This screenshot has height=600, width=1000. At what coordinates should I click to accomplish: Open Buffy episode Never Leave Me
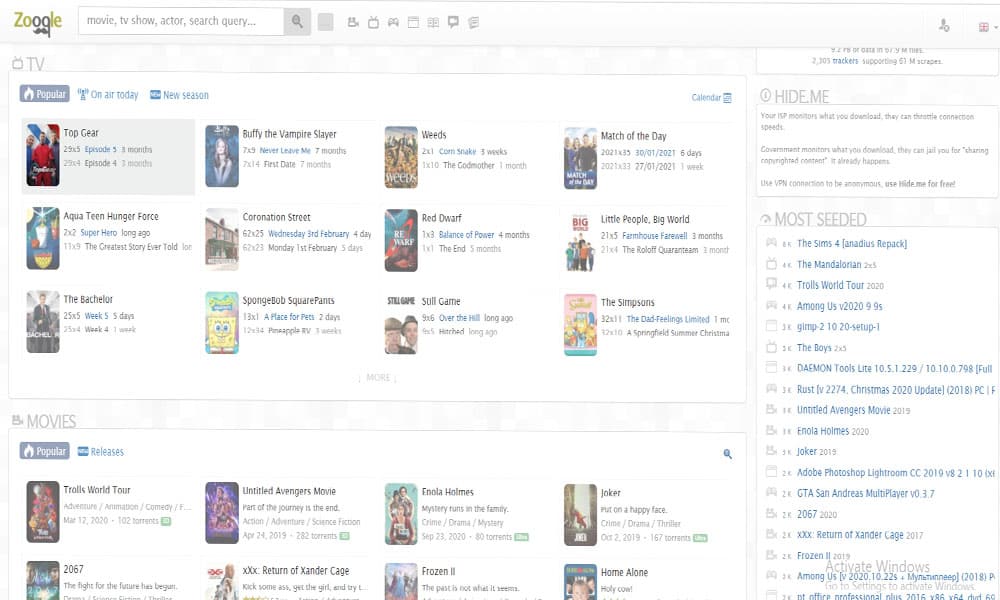285,150
